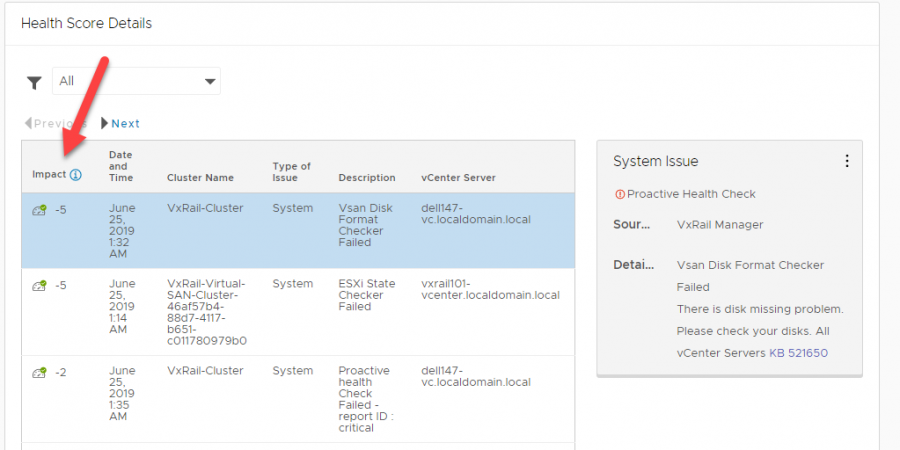Select the Proactive health Check Failed row
900x450 pixels.
coord(298,399)
